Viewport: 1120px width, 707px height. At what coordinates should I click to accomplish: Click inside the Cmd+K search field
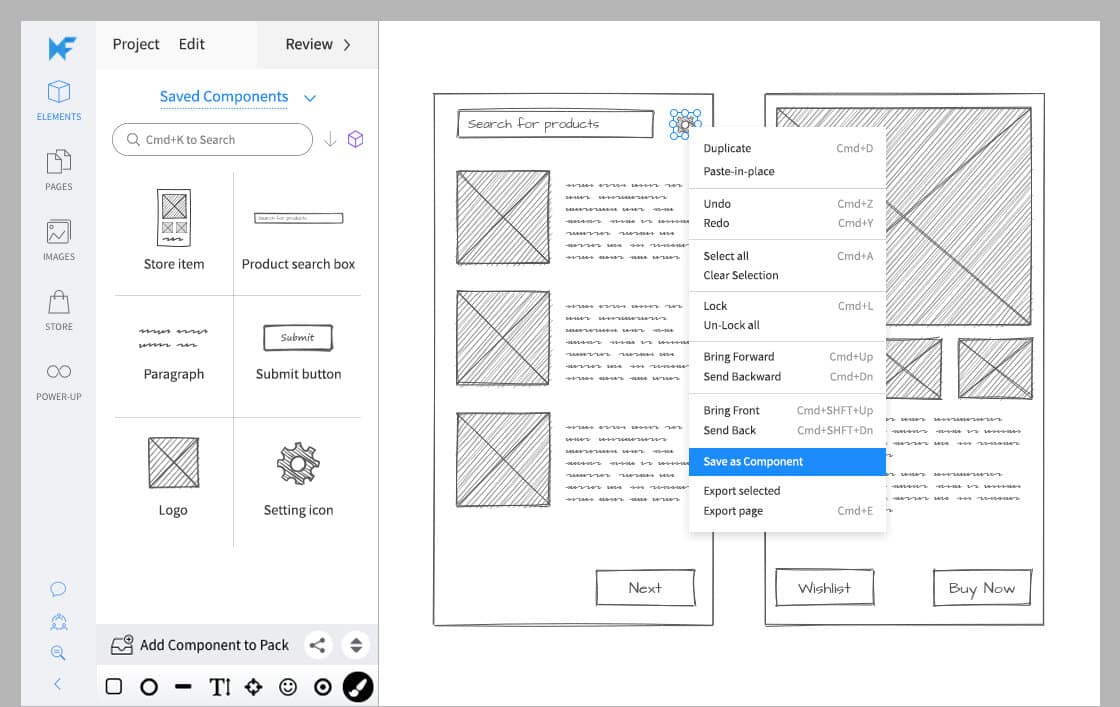click(x=210, y=140)
